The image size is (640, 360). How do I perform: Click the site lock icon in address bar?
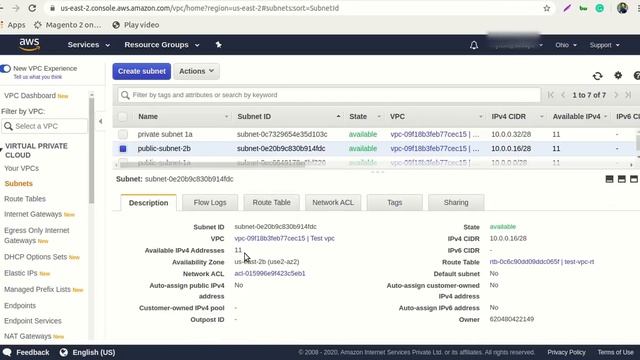pyautogui.click(x=52, y=8)
